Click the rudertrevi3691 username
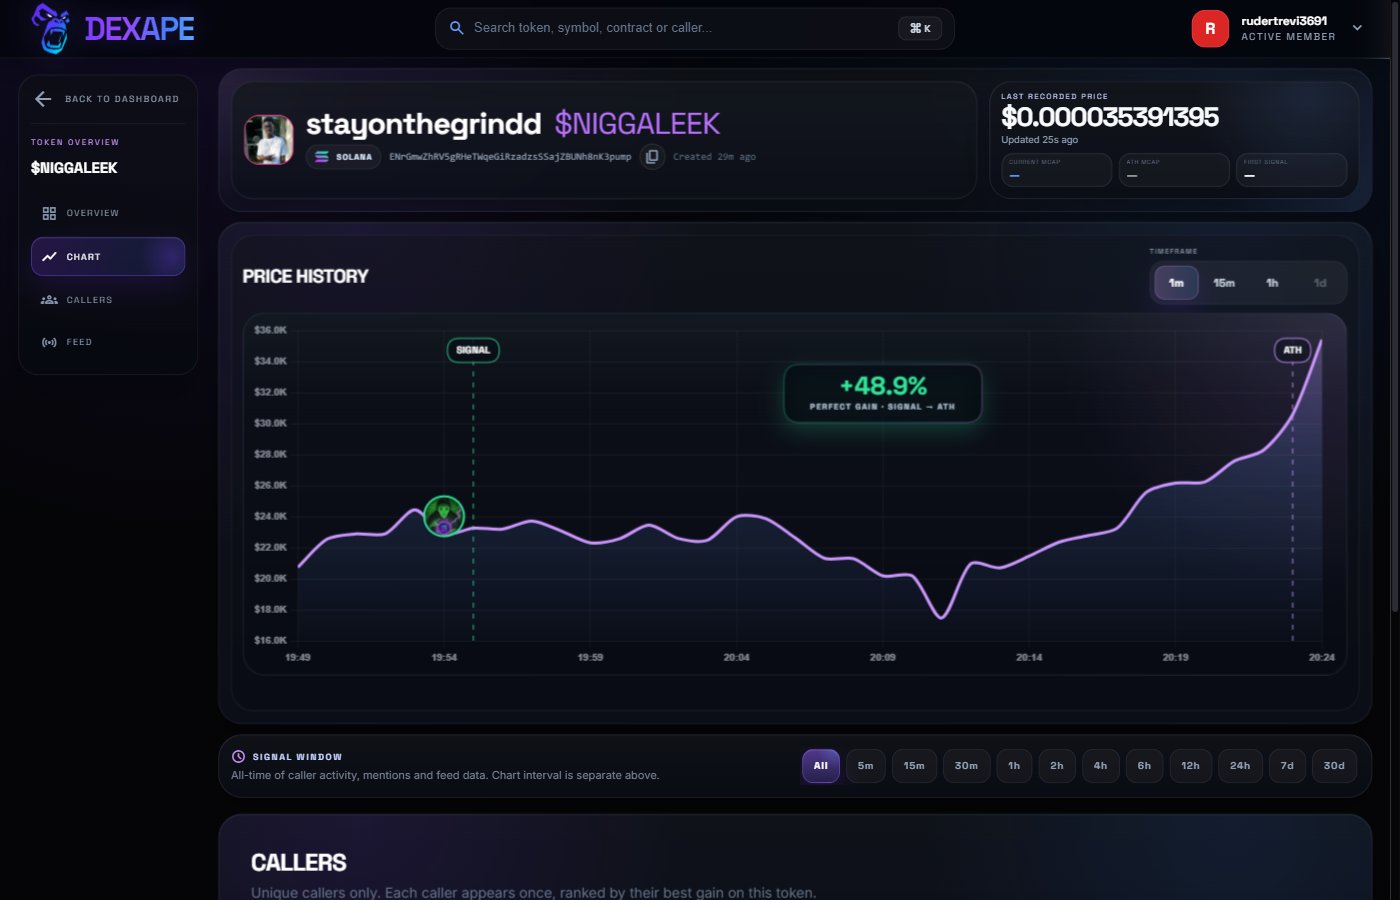This screenshot has width=1400, height=900. pos(1284,21)
